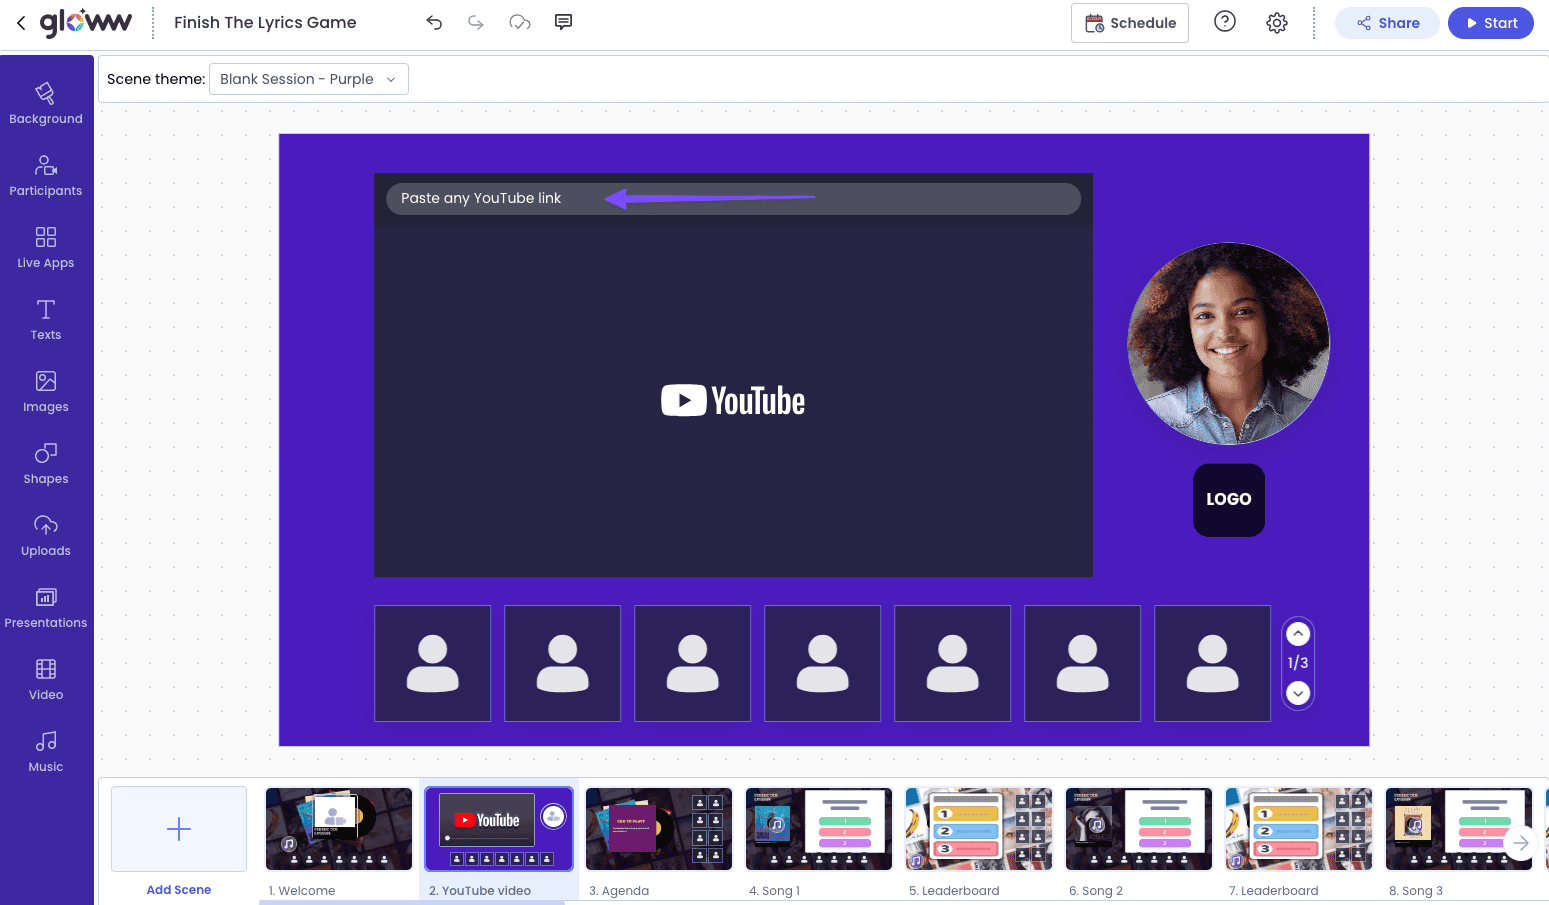
Task: Select the 2. YouTube video scene thumbnail
Action: 499,829
